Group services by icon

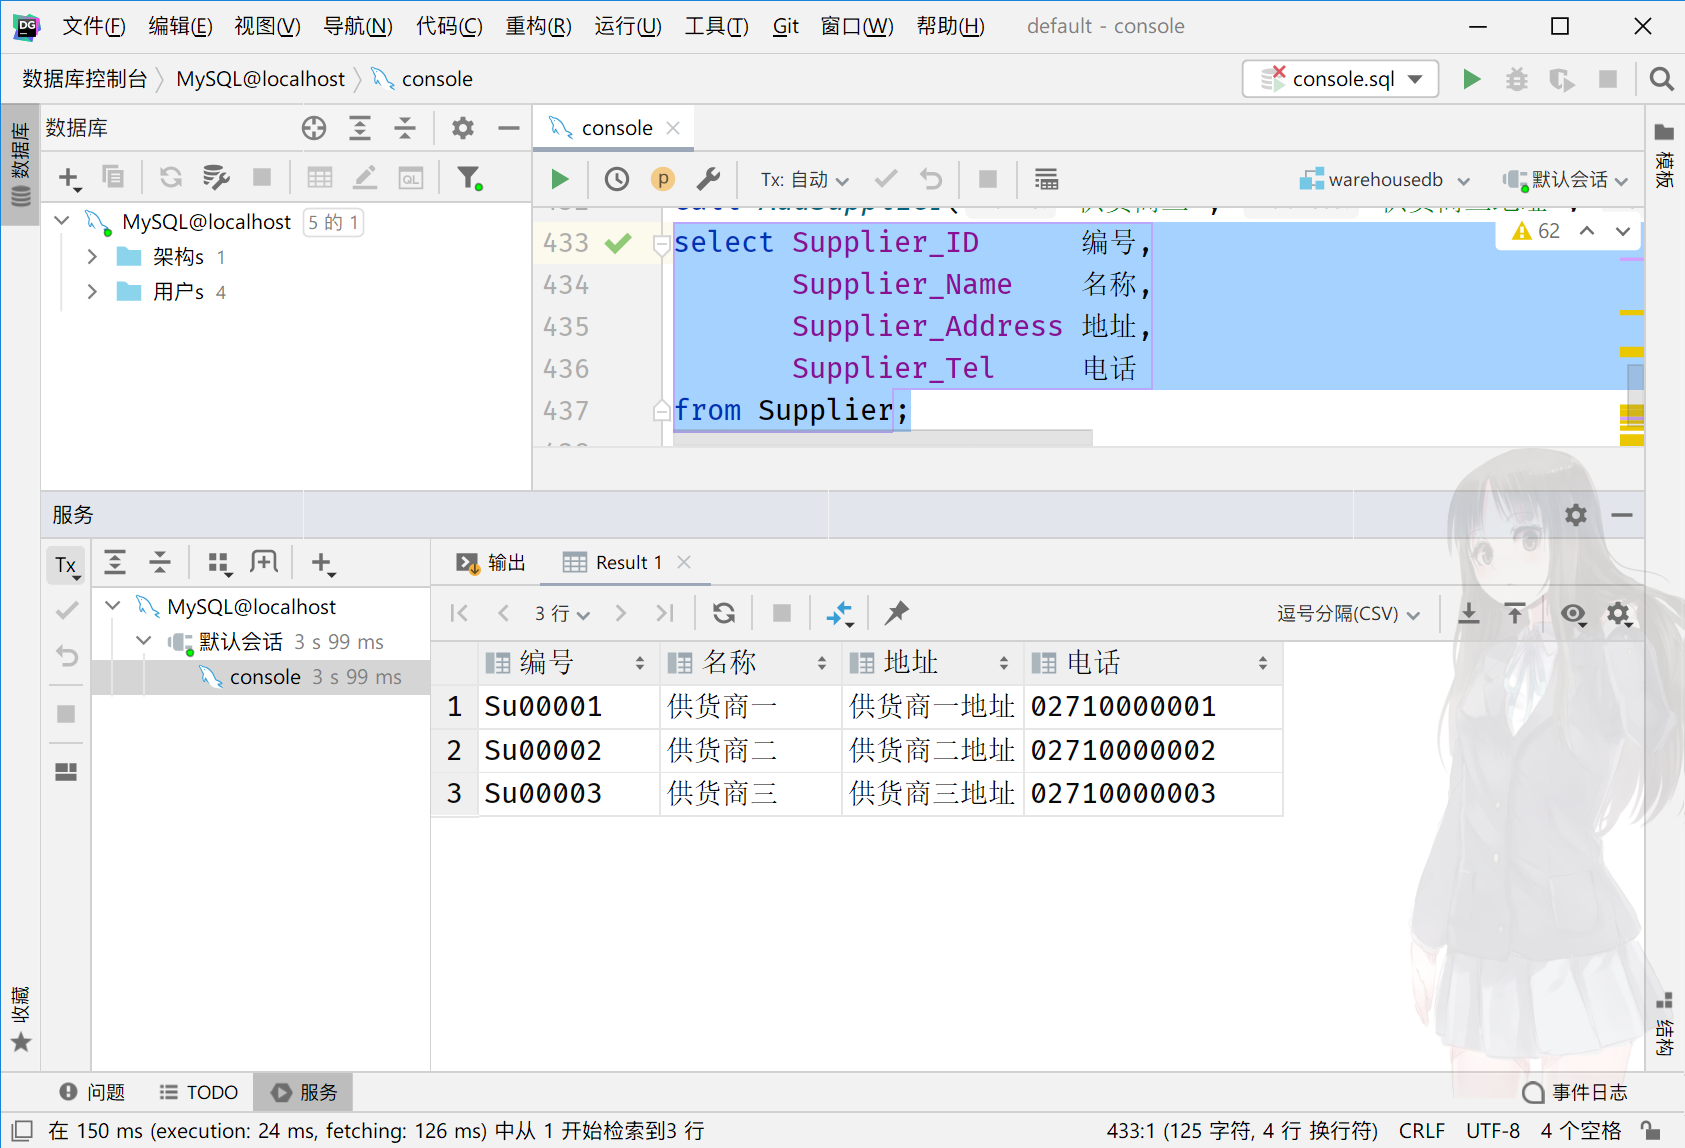click(x=219, y=564)
